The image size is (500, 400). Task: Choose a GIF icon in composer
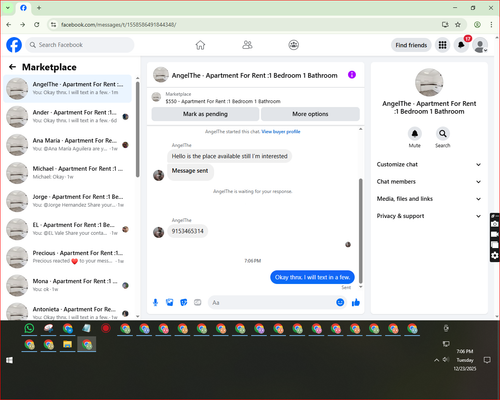198,302
